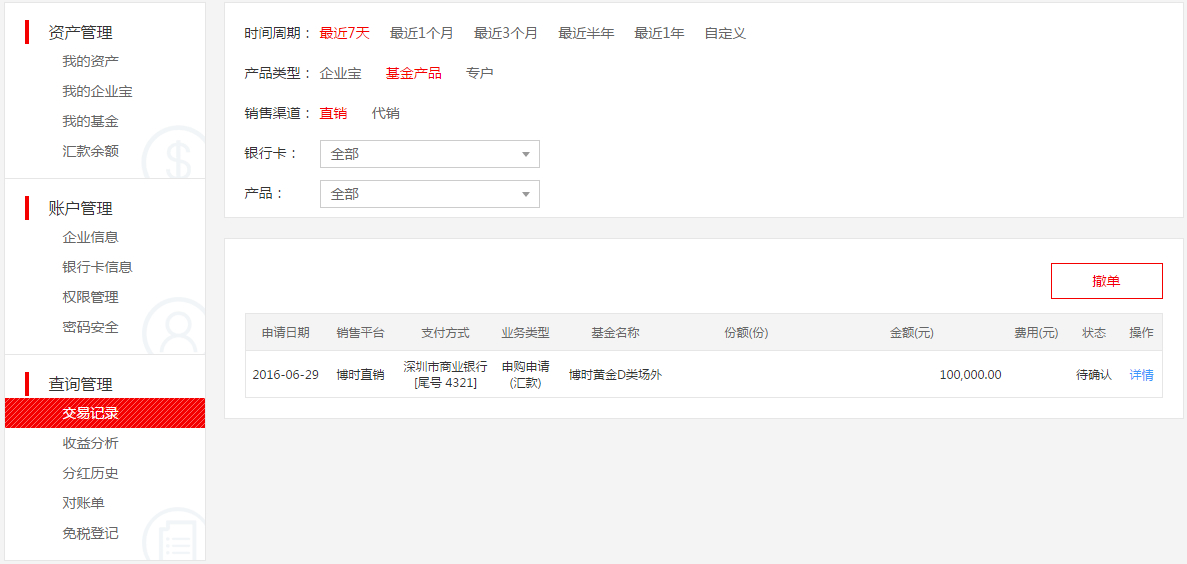Click the 支付方式 column header
Viewport: 1187px width, 564px height.
[445, 332]
